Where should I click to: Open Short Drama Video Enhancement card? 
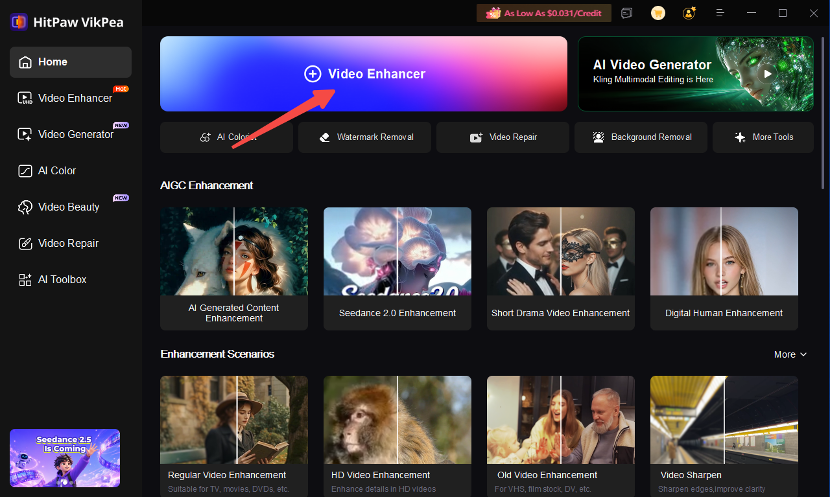point(561,268)
